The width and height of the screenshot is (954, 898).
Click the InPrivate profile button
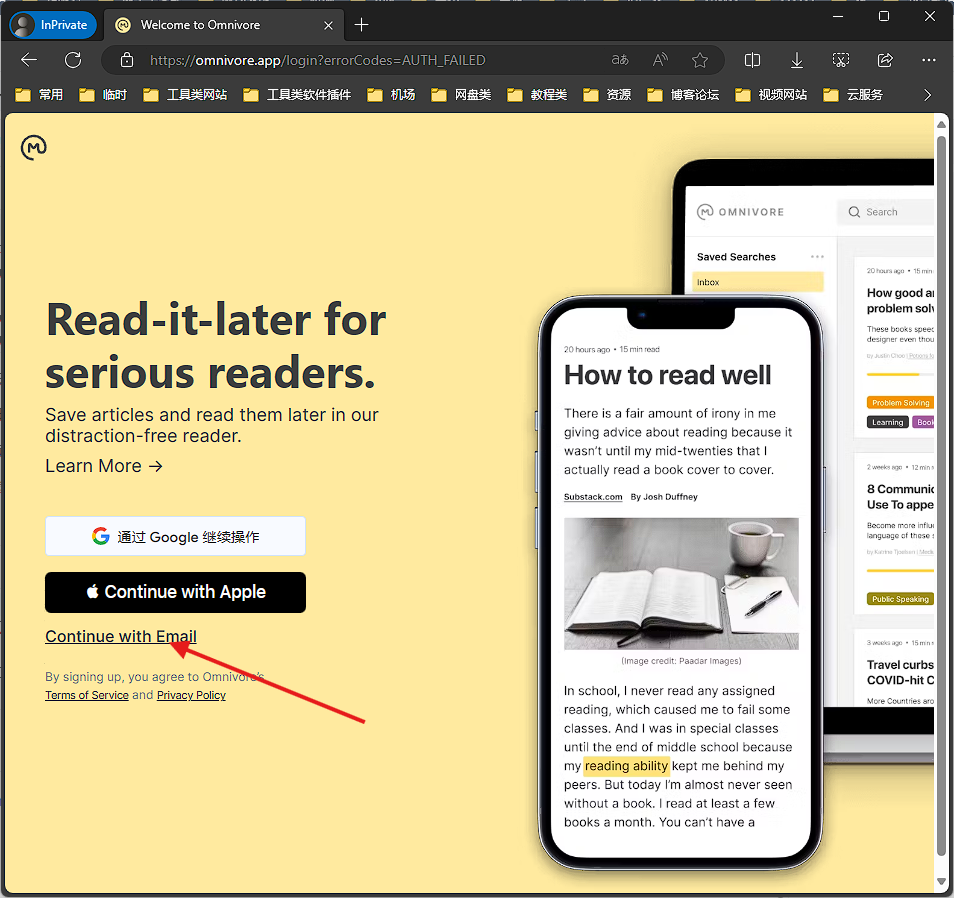point(53,25)
